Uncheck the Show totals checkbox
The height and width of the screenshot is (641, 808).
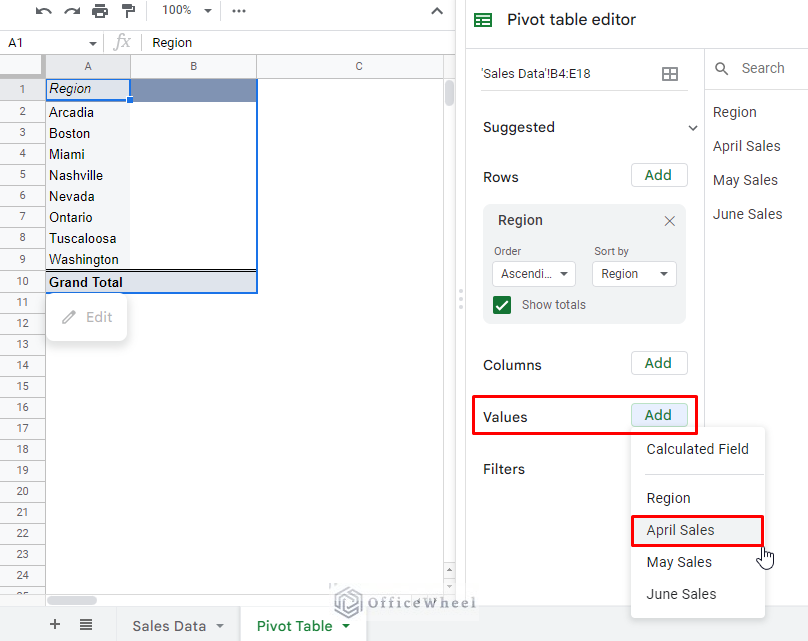501,304
